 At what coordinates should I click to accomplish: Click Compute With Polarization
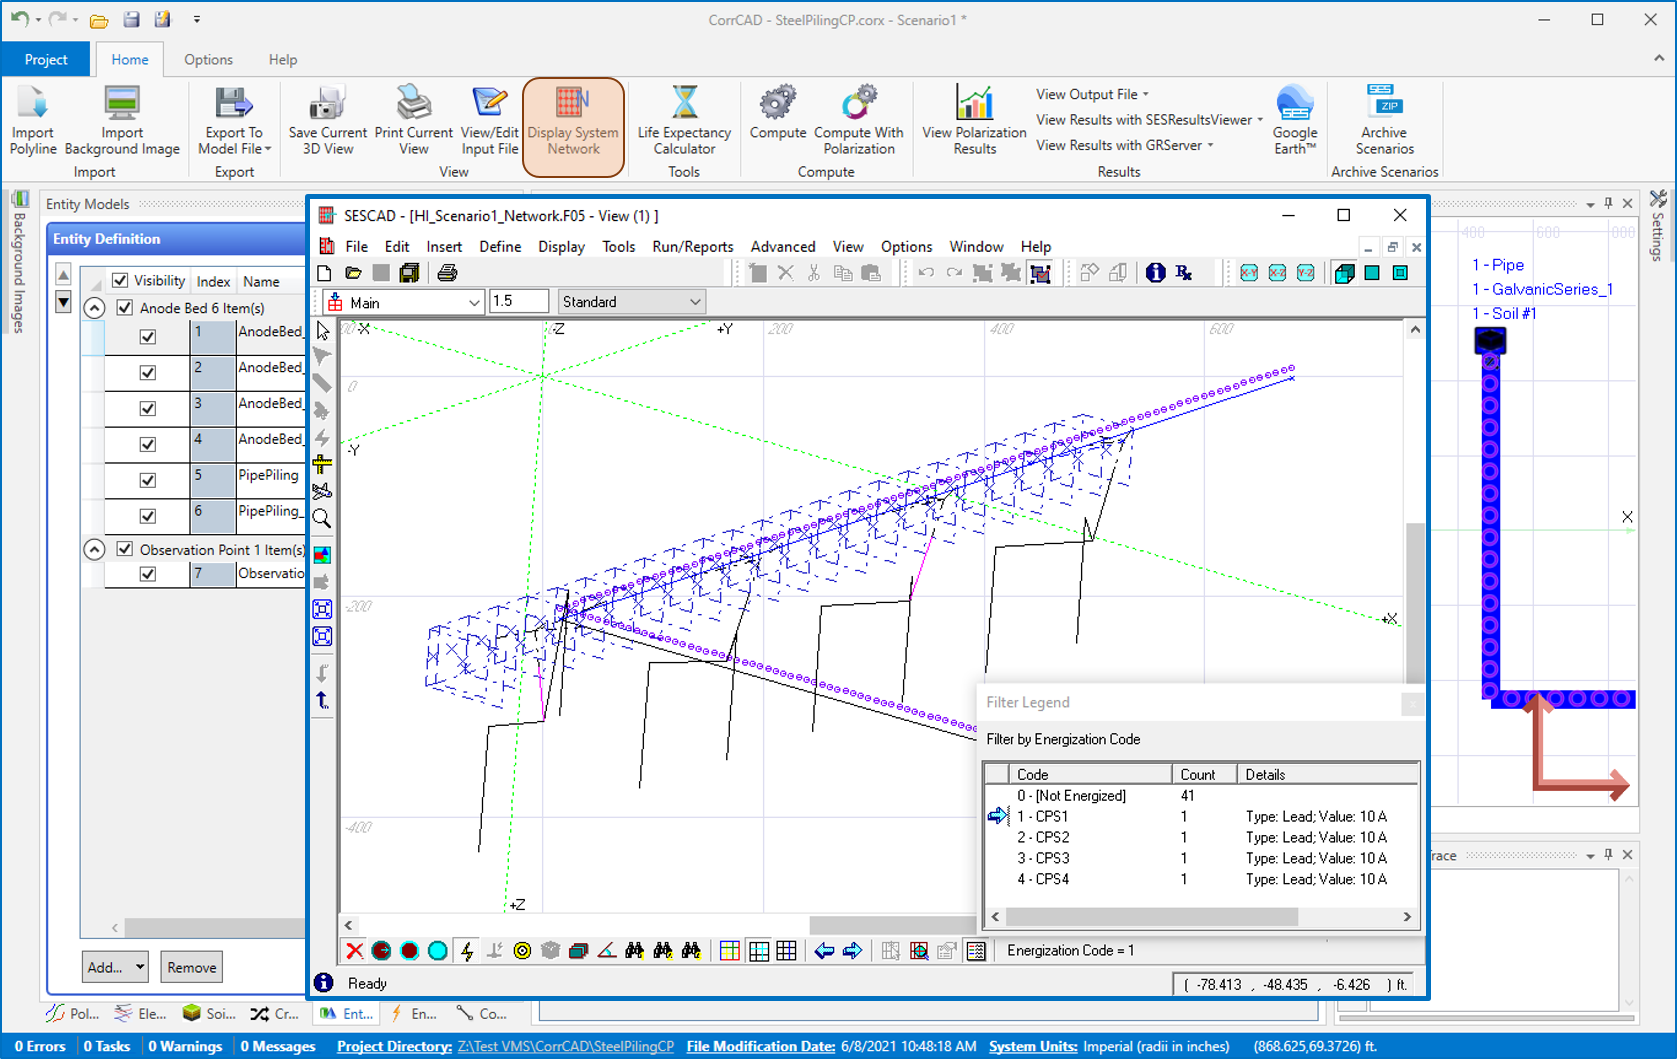click(858, 121)
